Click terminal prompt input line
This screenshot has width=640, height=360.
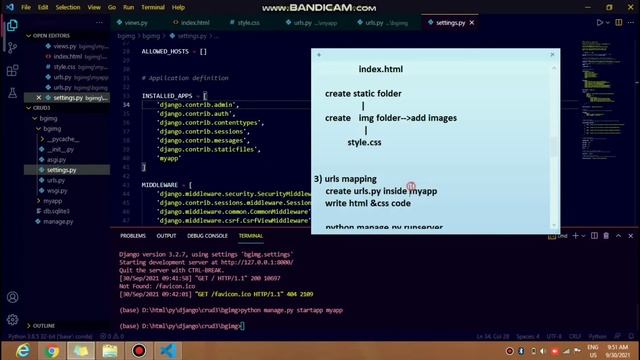pos(181,326)
